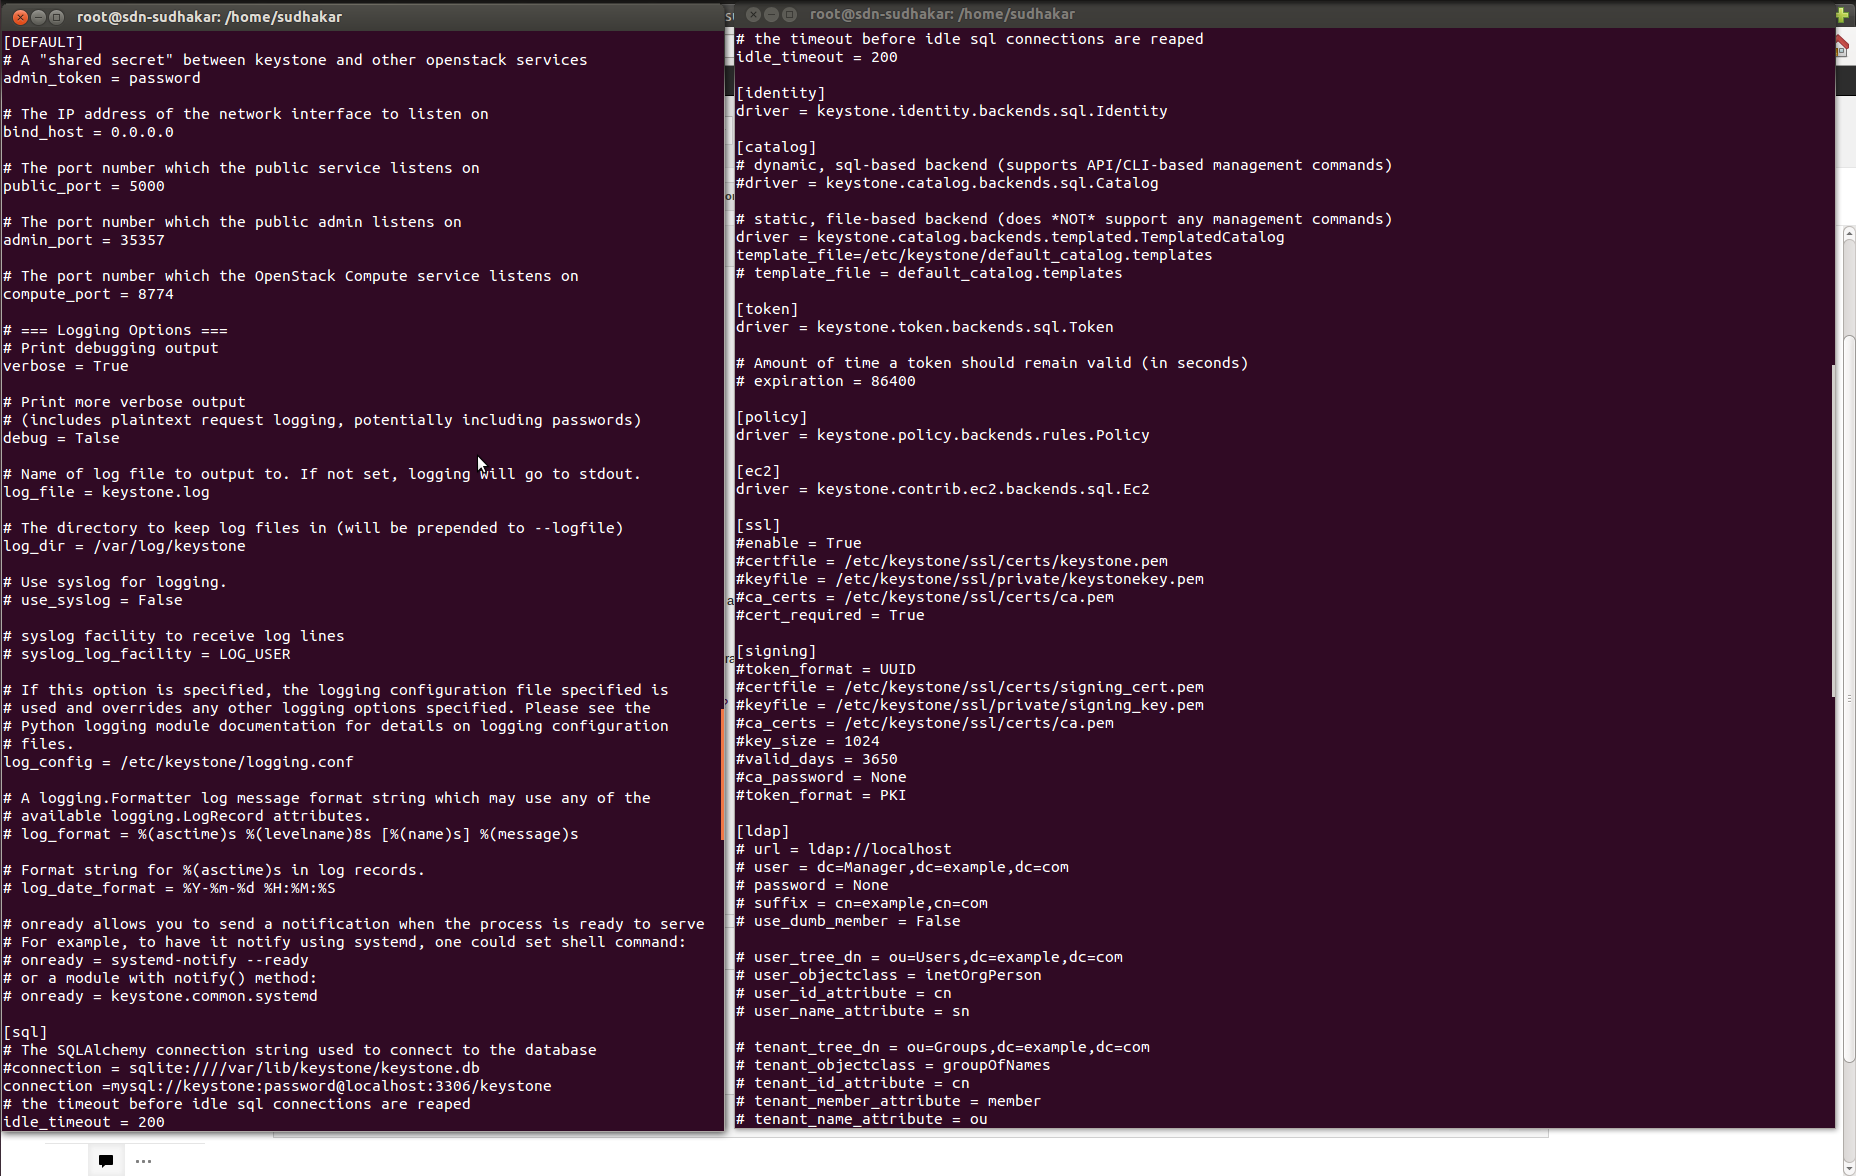The height and width of the screenshot is (1176, 1856).
Task: Click the 'public_port = 5000' line
Action: [x=84, y=186]
